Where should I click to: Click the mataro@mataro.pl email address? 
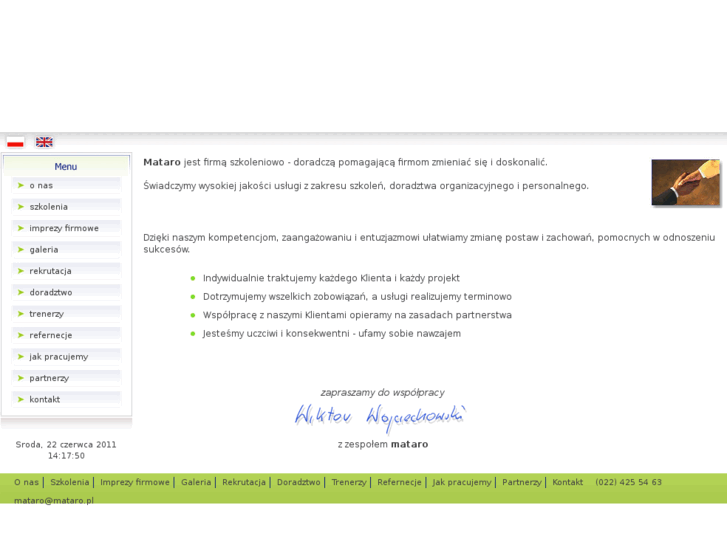pos(54,500)
